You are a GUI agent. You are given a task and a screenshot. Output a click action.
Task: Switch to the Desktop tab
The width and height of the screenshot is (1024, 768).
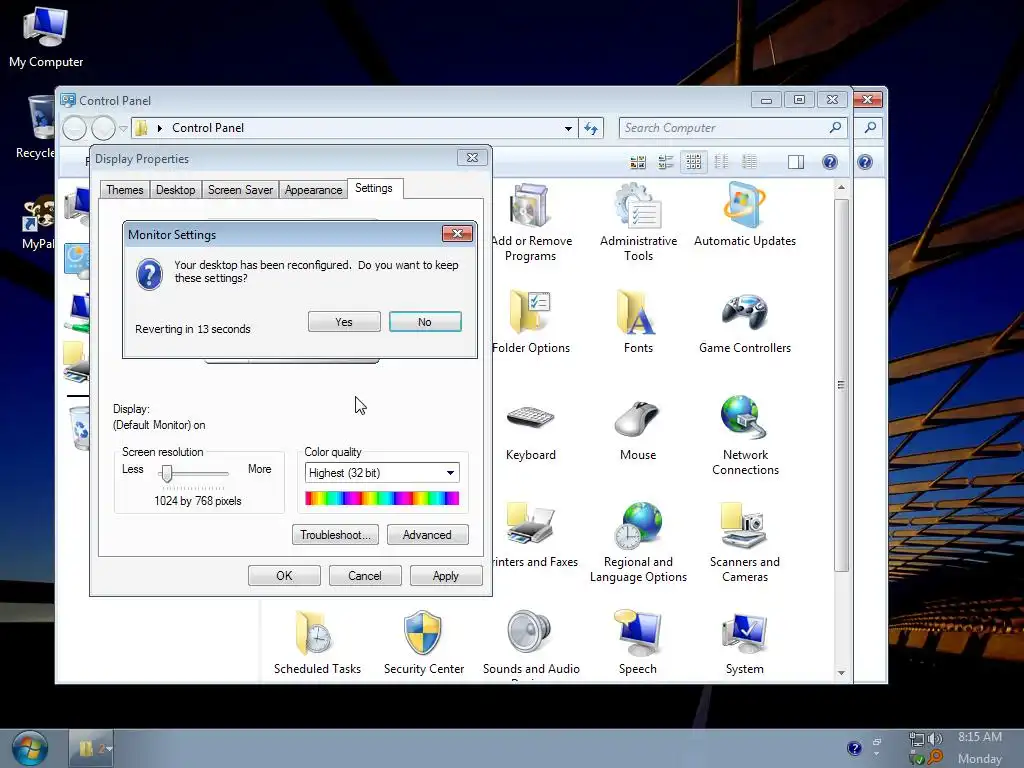175,189
